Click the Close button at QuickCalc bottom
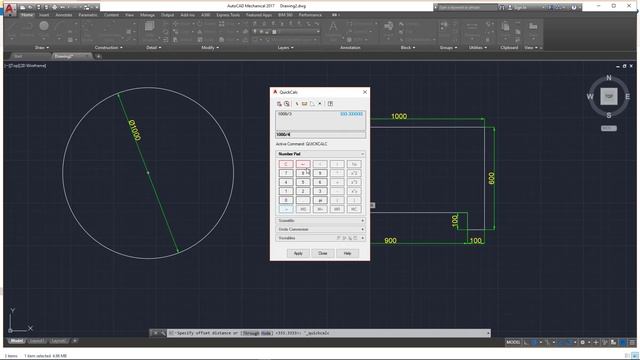The height and width of the screenshot is (360, 640). [322, 253]
